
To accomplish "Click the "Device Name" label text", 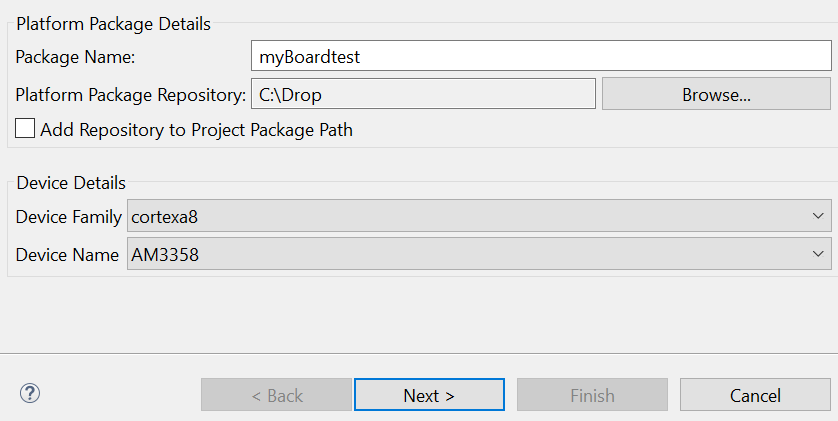I will (x=67, y=255).
